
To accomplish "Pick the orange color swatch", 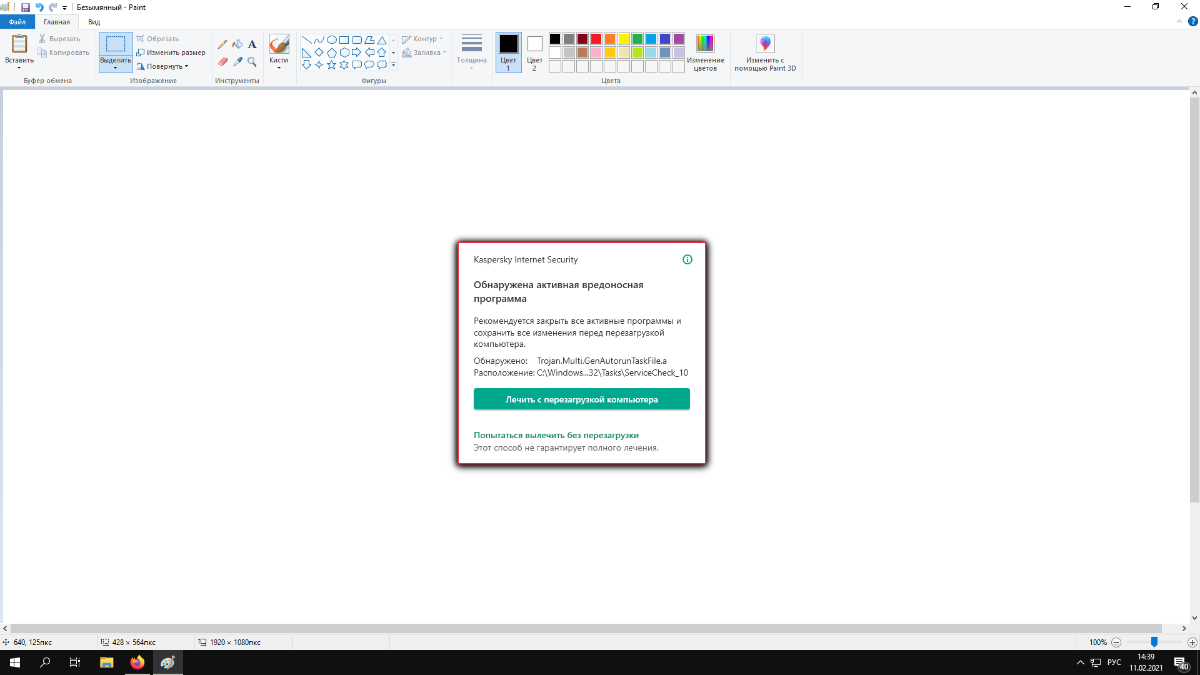I will [x=609, y=38].
